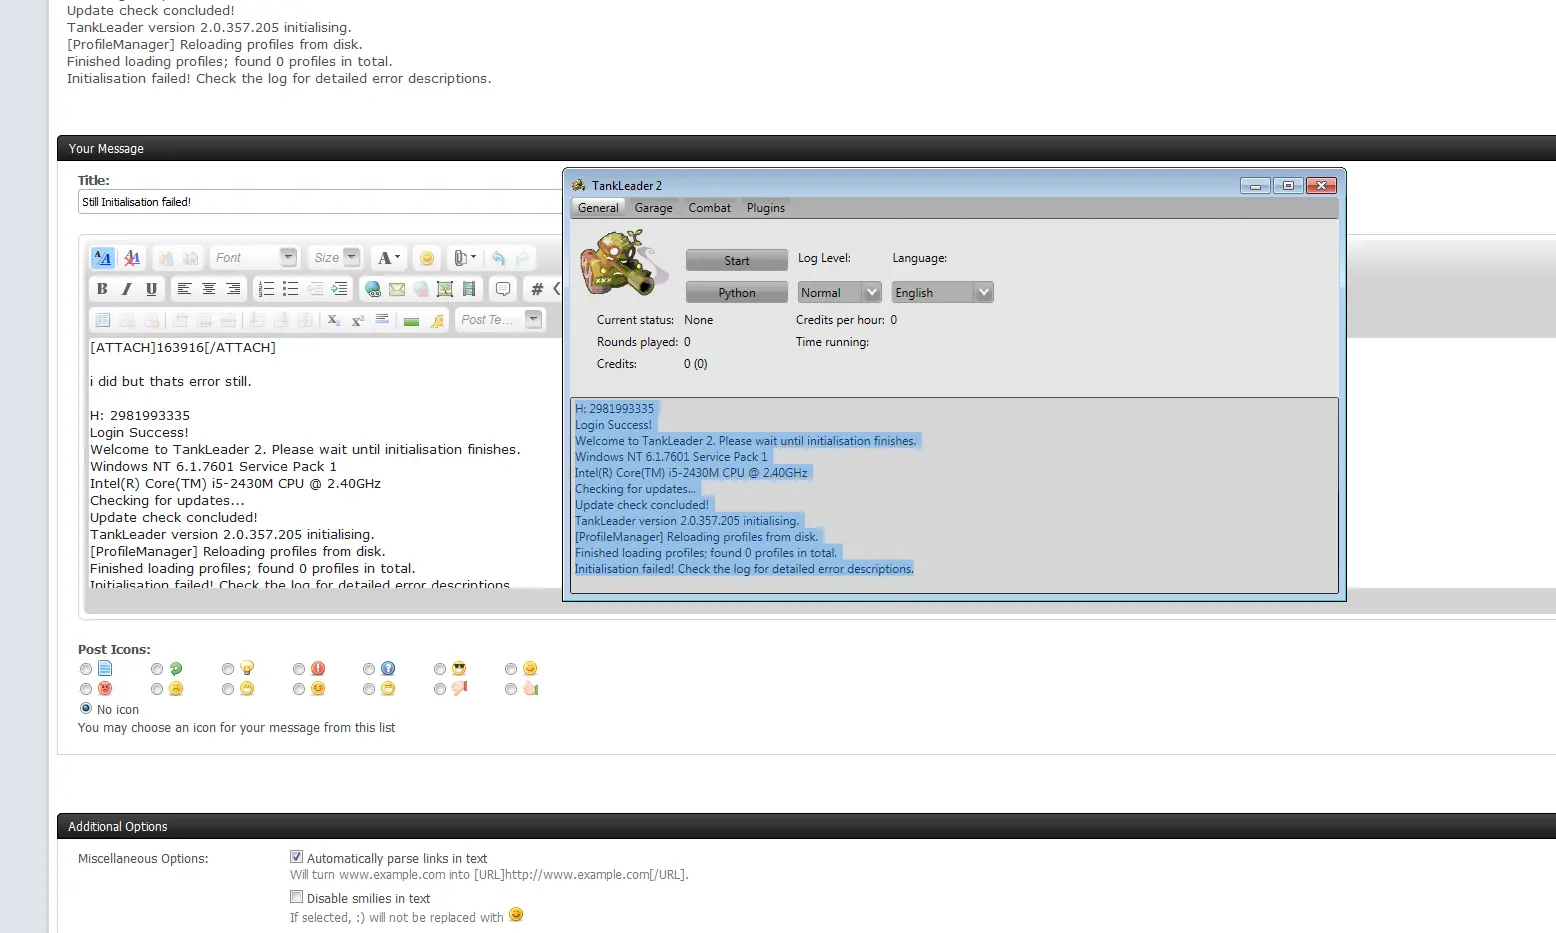
Task: Increase indent of the text
Action: (x=340, y=289)
